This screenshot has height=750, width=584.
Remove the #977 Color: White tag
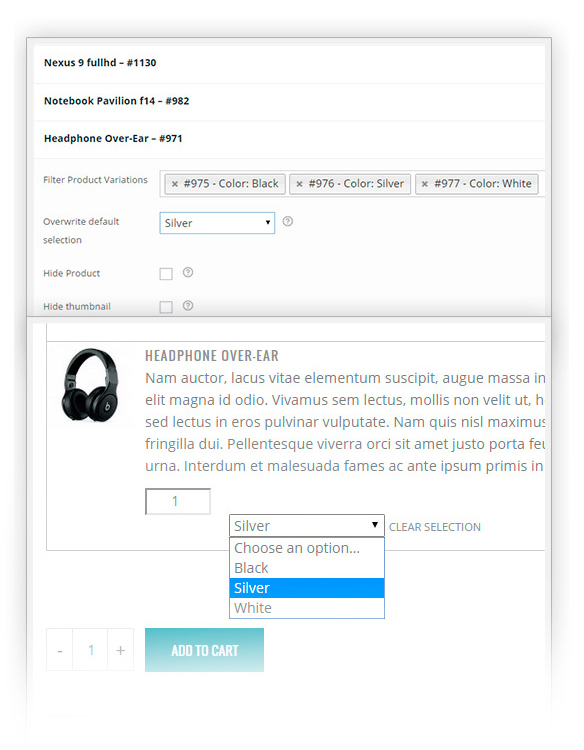coord(425,184)
